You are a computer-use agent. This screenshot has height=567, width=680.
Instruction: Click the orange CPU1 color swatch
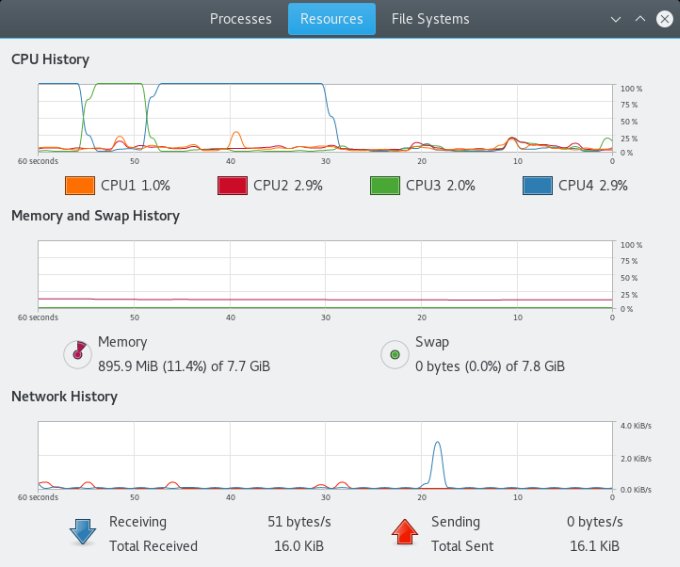[79, 186]
